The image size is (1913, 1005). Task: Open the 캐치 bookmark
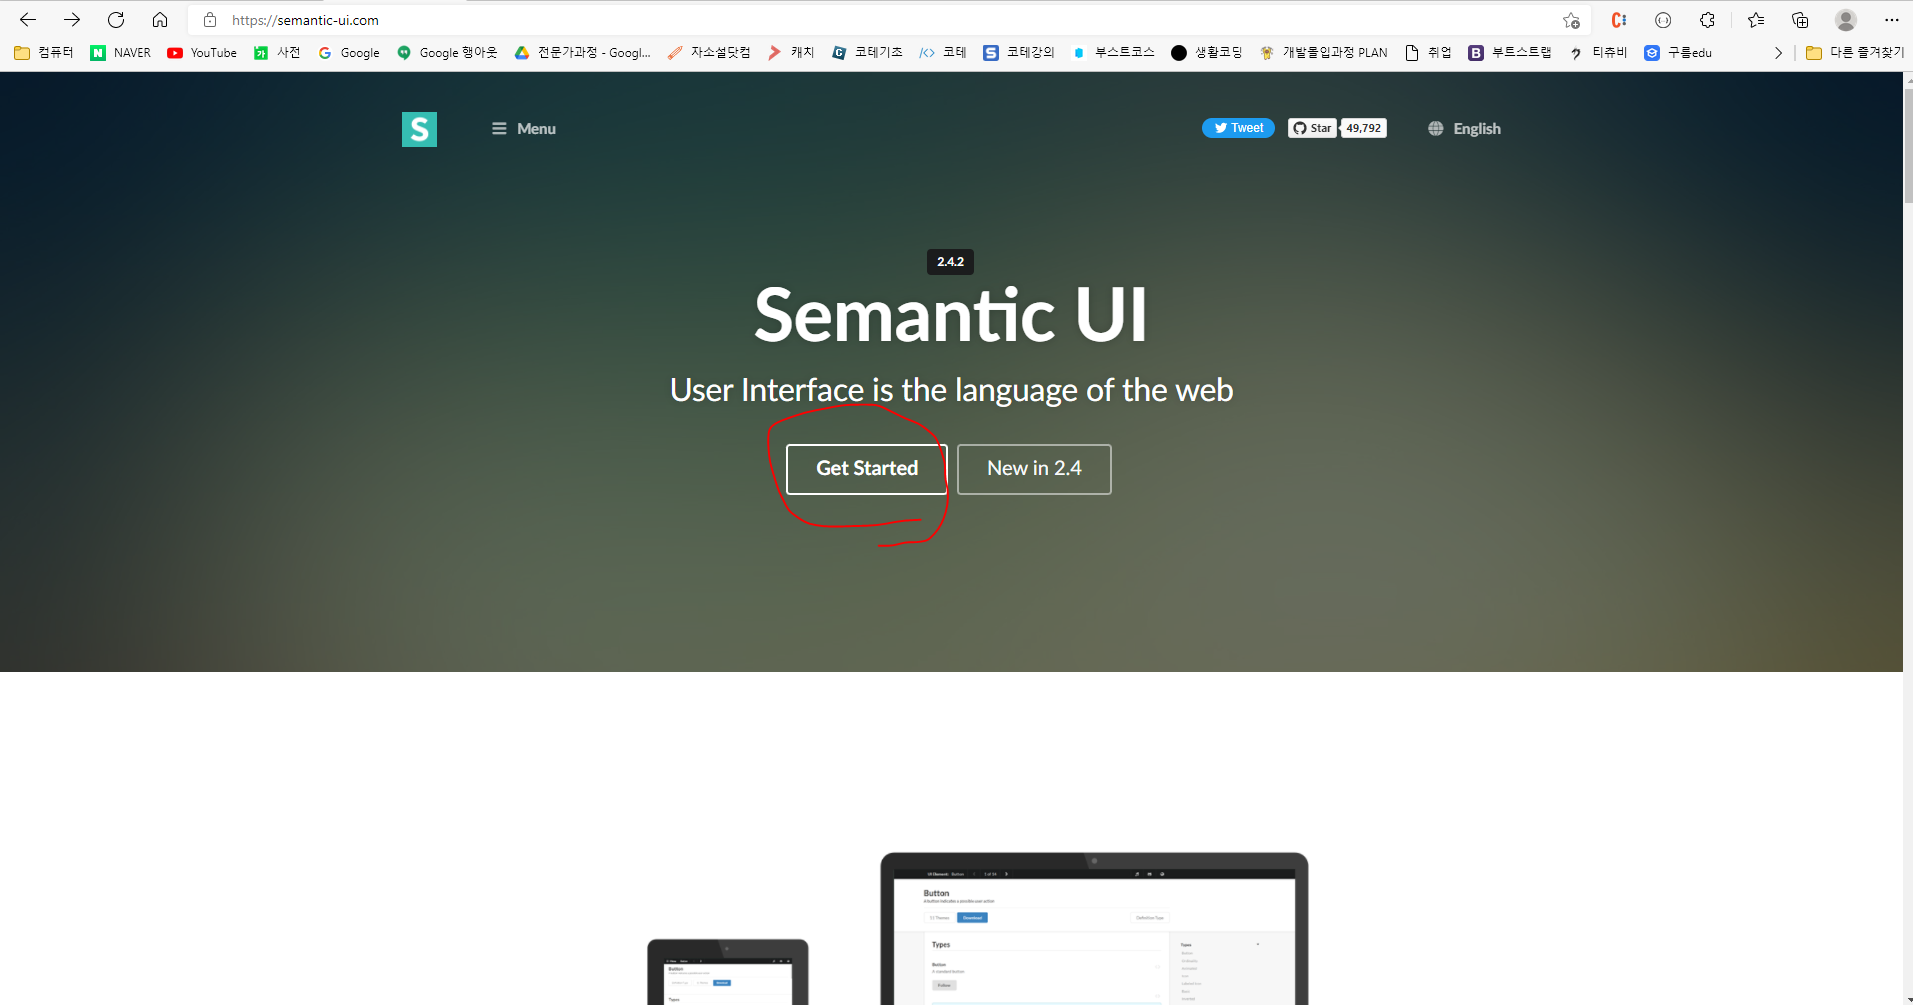click(791, 53)
